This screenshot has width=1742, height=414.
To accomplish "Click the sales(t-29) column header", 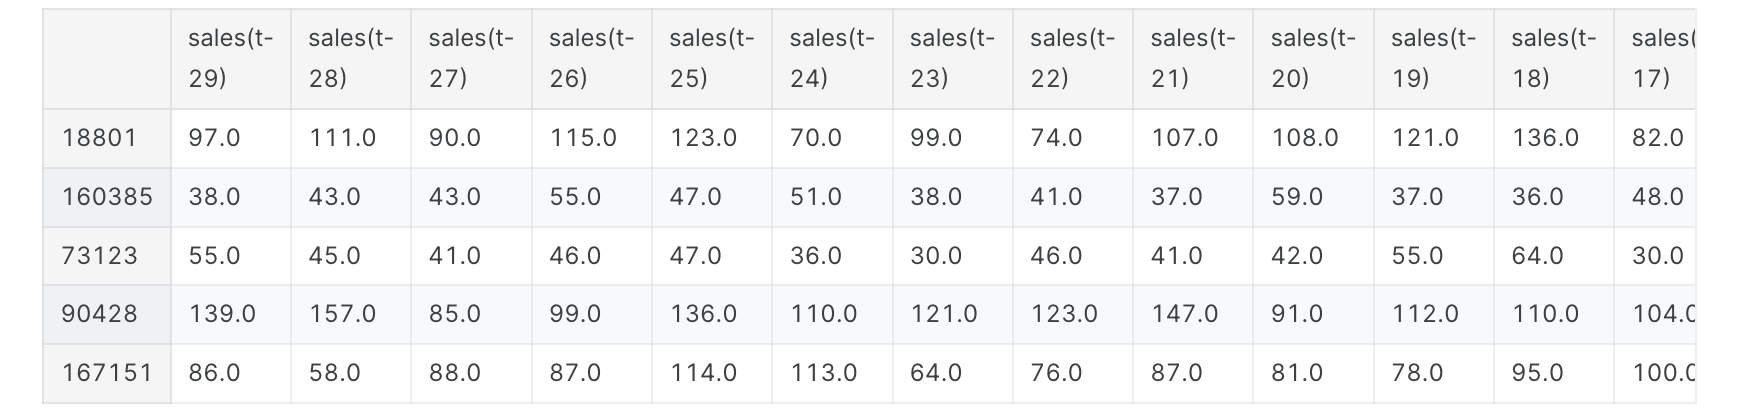I will (230, 58).
